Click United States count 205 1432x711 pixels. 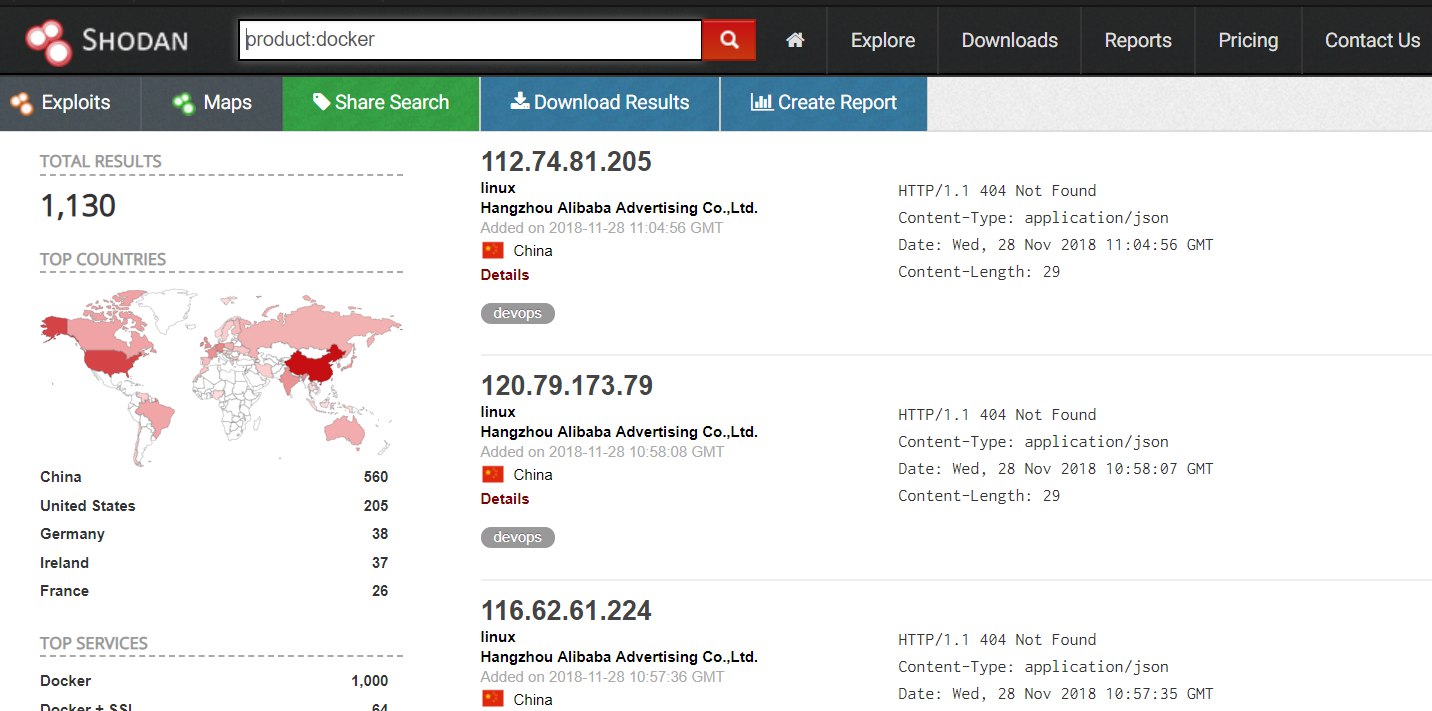[x=376, y=506]
